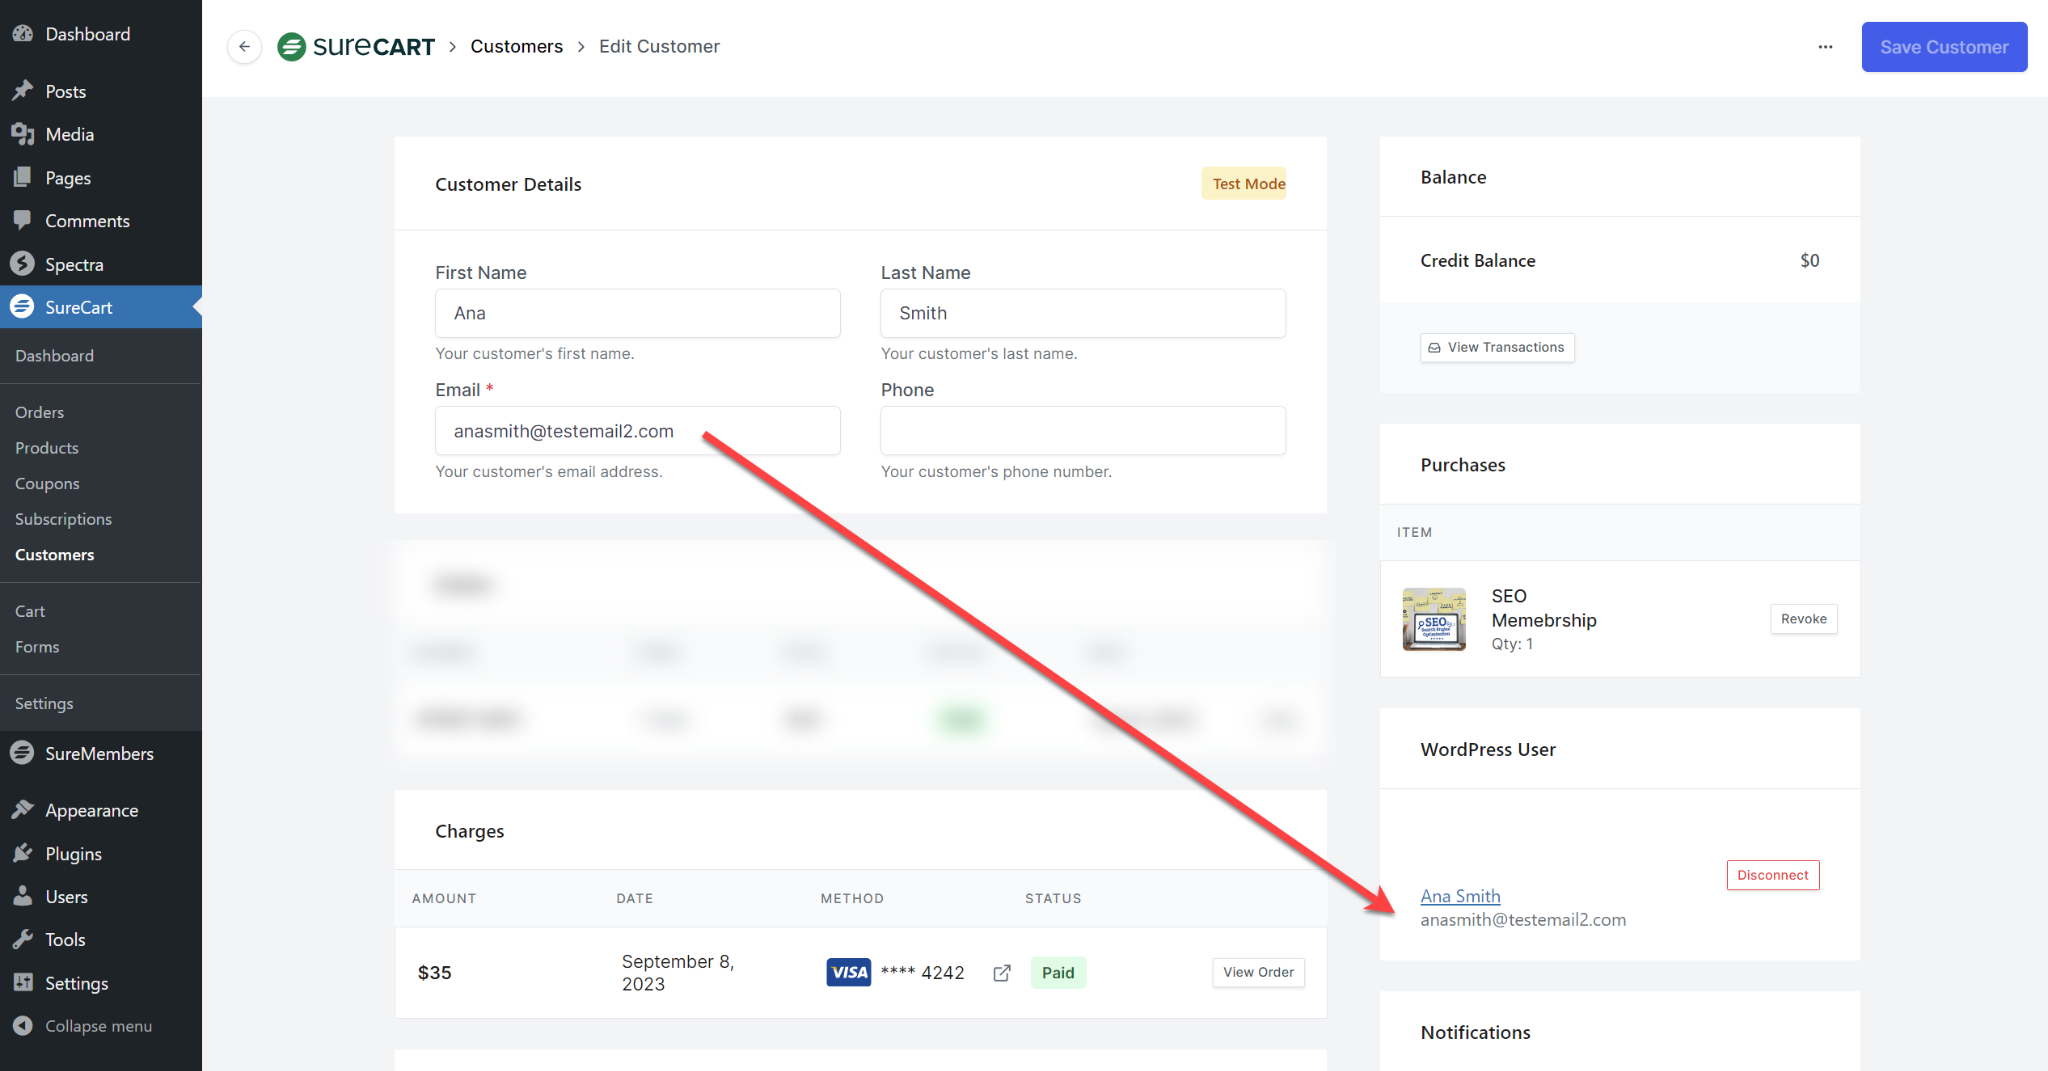Go to Subscriptions in the SureCart submenu

coord(63,519)
